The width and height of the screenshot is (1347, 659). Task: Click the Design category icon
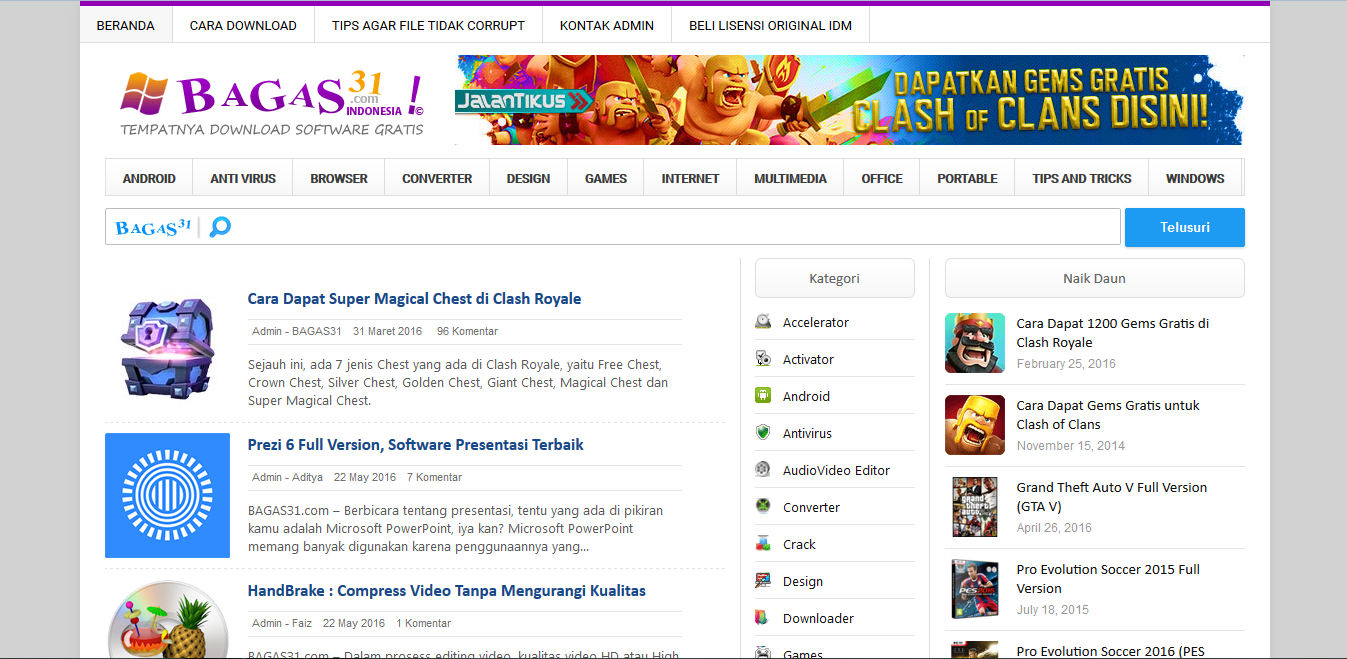[763, 581]
